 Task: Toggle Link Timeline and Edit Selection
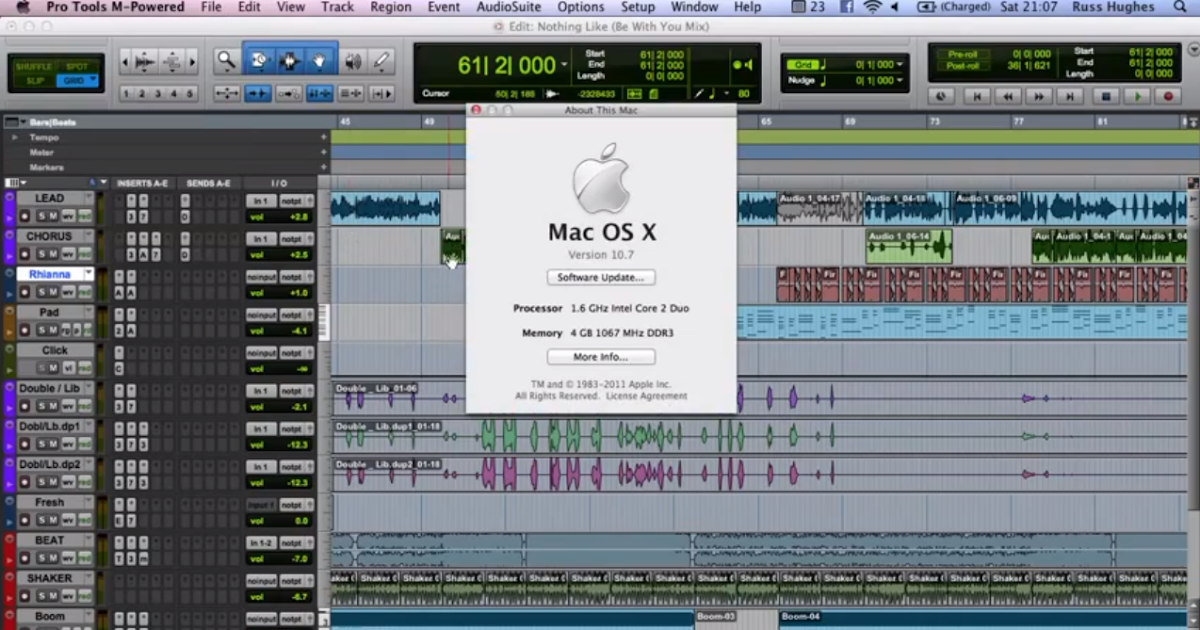pyautogui.click(x=320, y=93)
